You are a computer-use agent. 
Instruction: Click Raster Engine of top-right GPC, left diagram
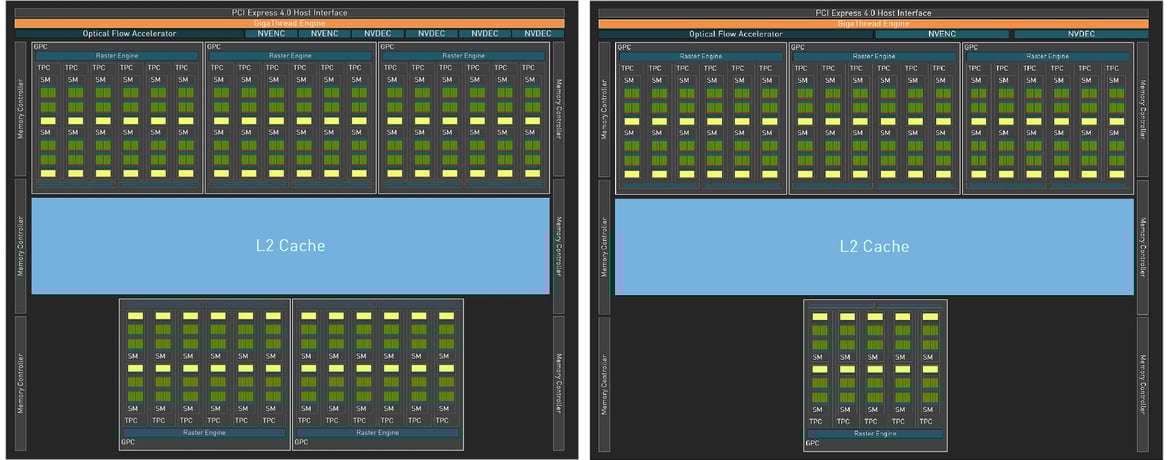pyautogui.click(x=463, y=56)
